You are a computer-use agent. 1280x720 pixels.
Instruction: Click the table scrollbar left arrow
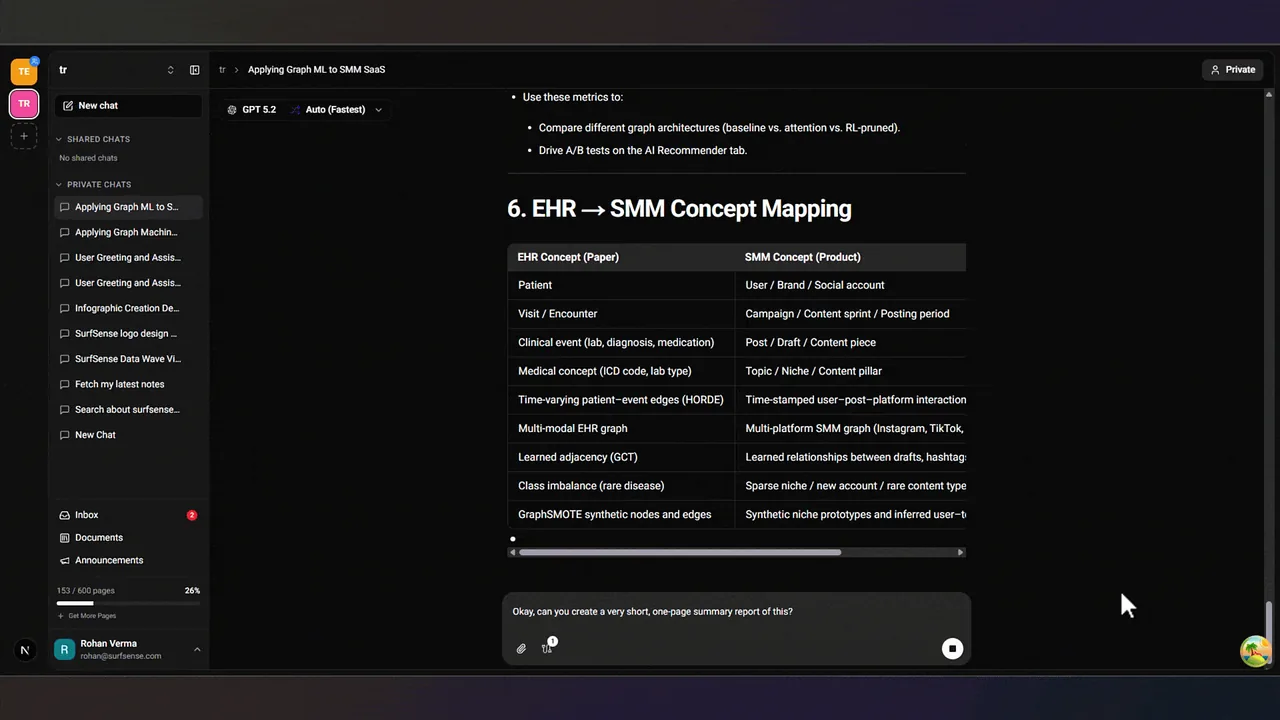point(513,552)
